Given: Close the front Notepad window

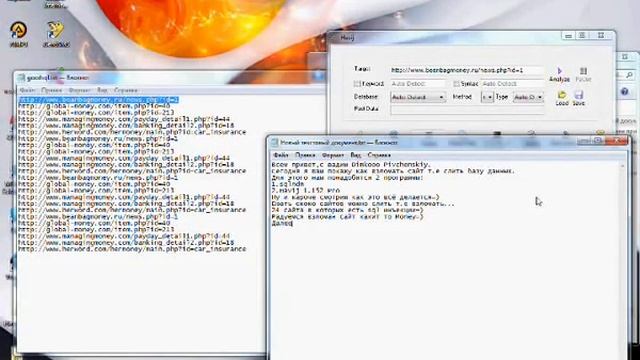Looking at the screenshot, I should pyautogui.click(x=618, y=141).
